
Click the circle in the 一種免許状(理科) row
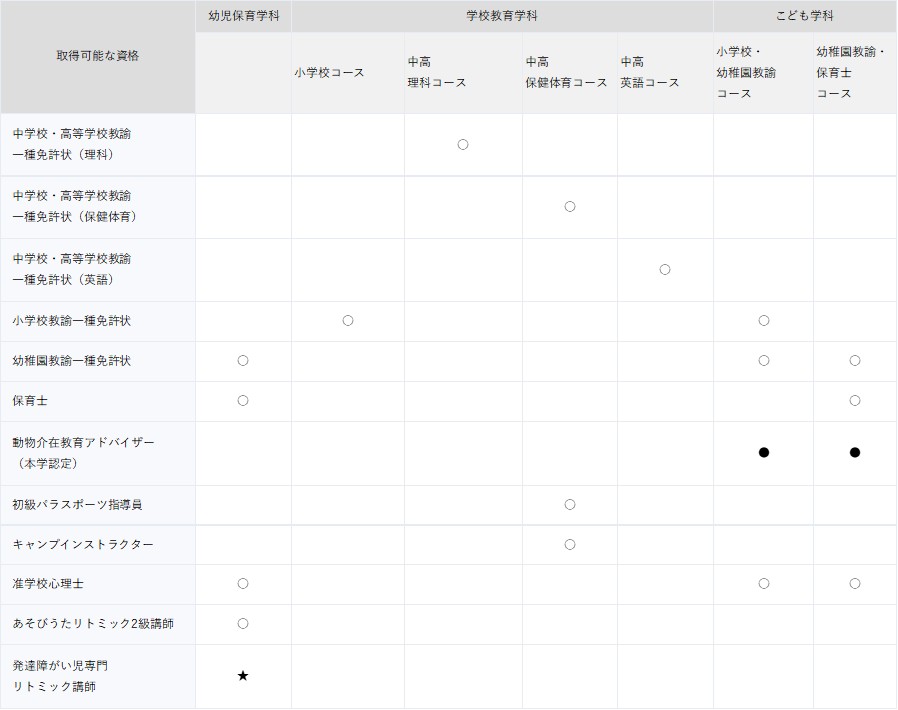point(463,144)
